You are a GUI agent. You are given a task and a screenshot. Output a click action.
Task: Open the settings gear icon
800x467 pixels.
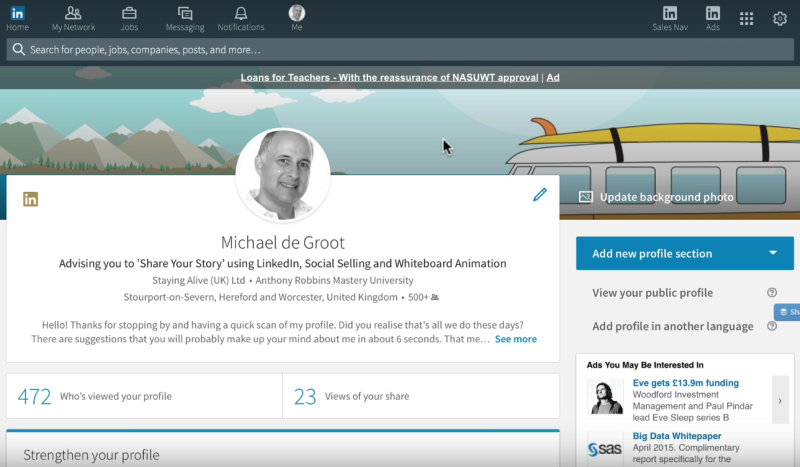pyautogui.click(x=780, y=19)
